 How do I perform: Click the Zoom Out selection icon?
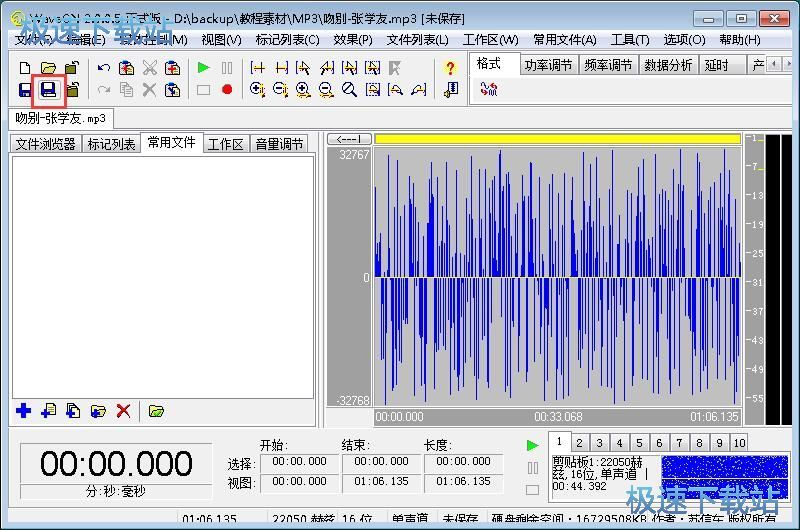pyautogui.click(x=280, y=90)
